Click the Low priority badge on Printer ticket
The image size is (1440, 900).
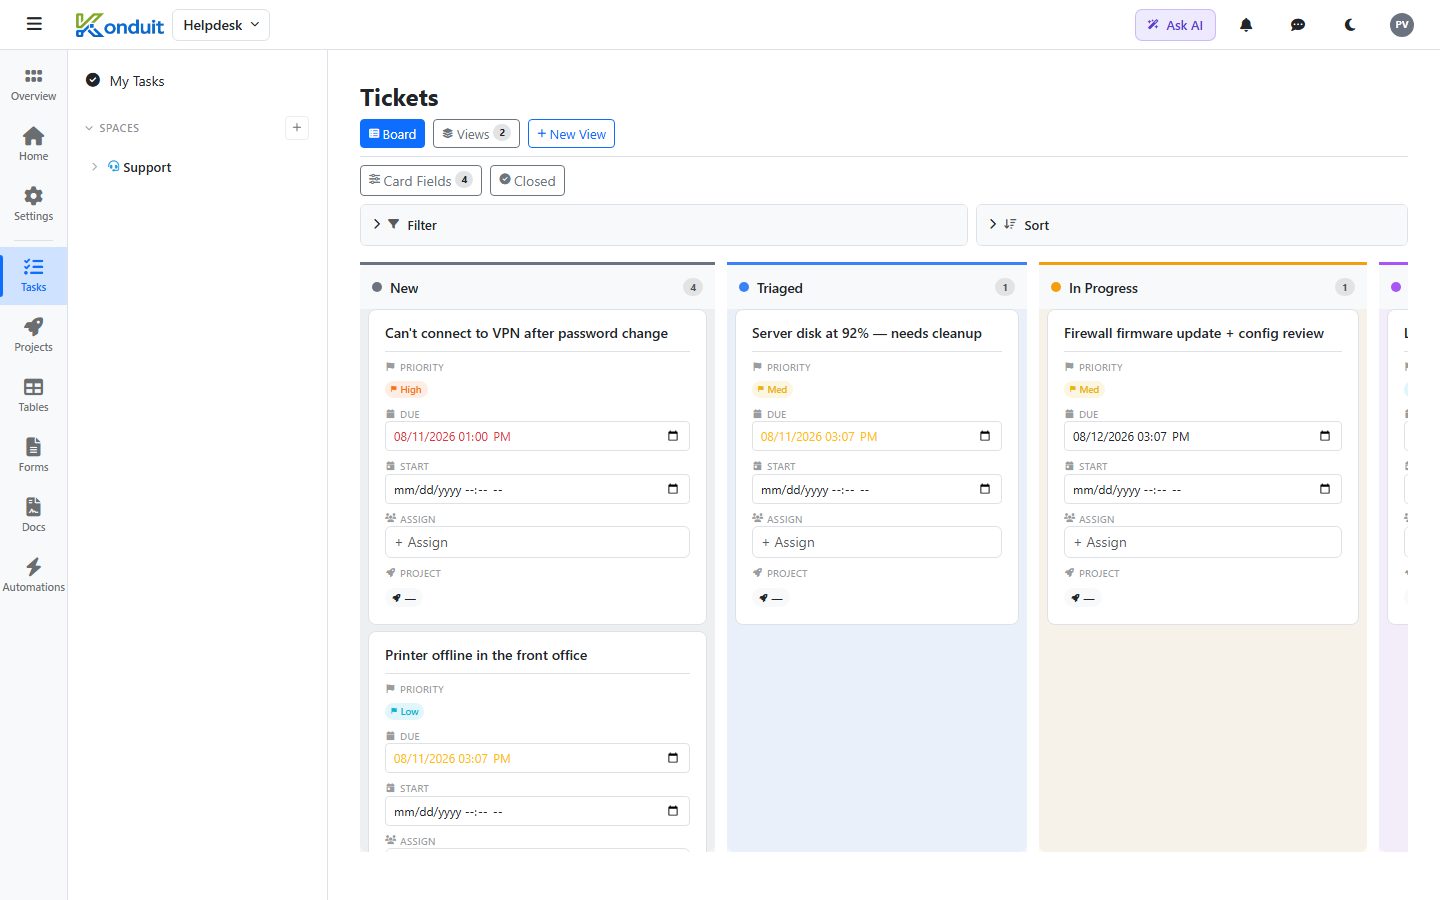pos(405,712)
